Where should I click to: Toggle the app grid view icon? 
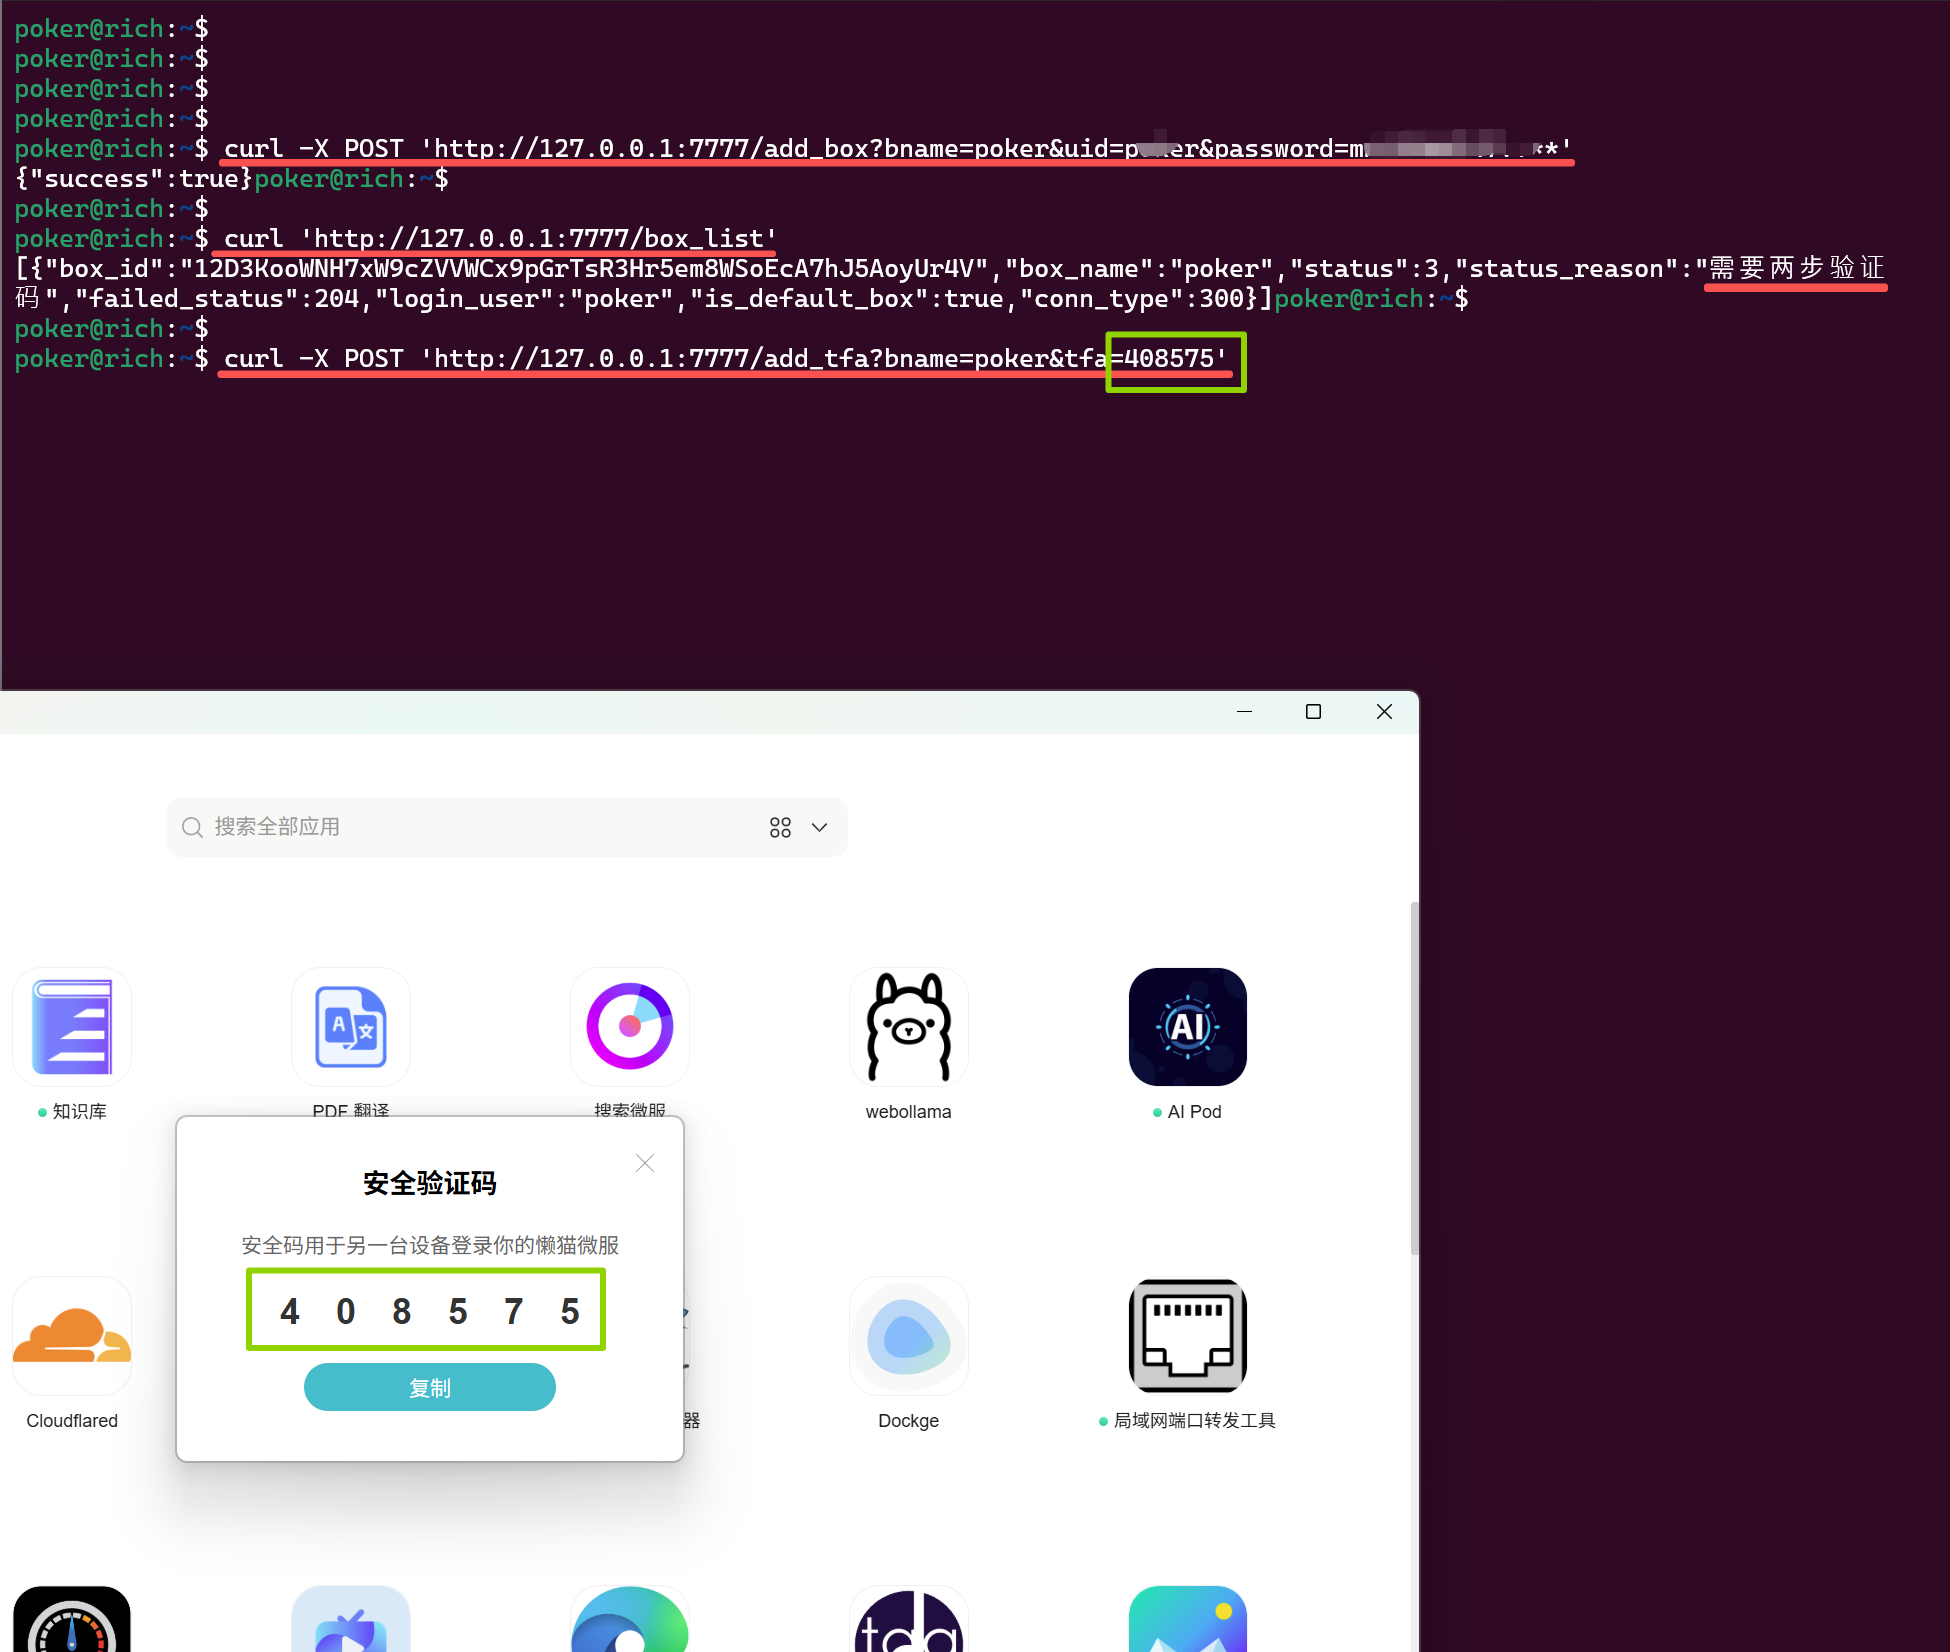coord(780,827)
